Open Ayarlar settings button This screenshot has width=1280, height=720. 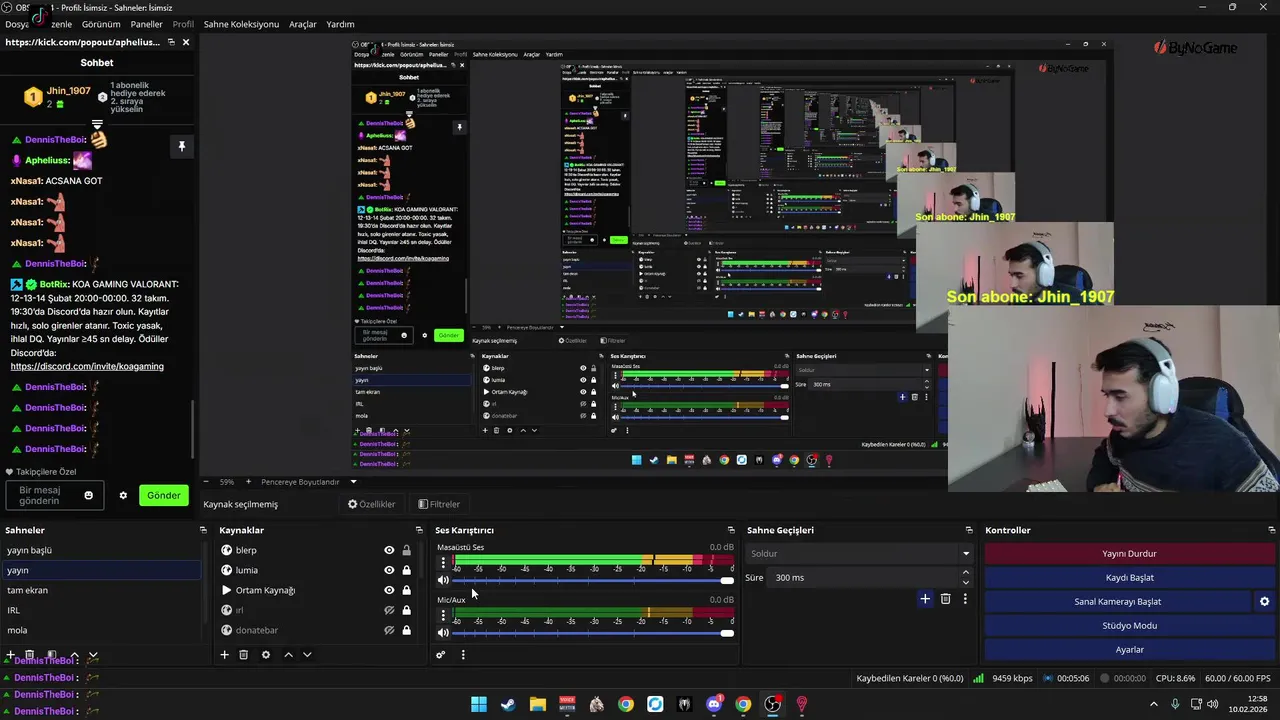click(1130, 649)
